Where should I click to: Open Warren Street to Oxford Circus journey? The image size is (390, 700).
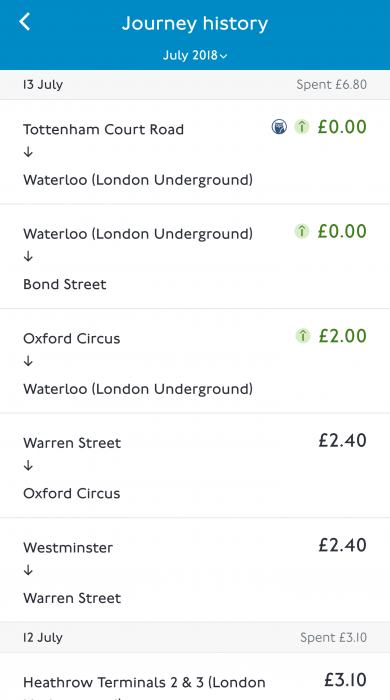[x=195, y=466]
